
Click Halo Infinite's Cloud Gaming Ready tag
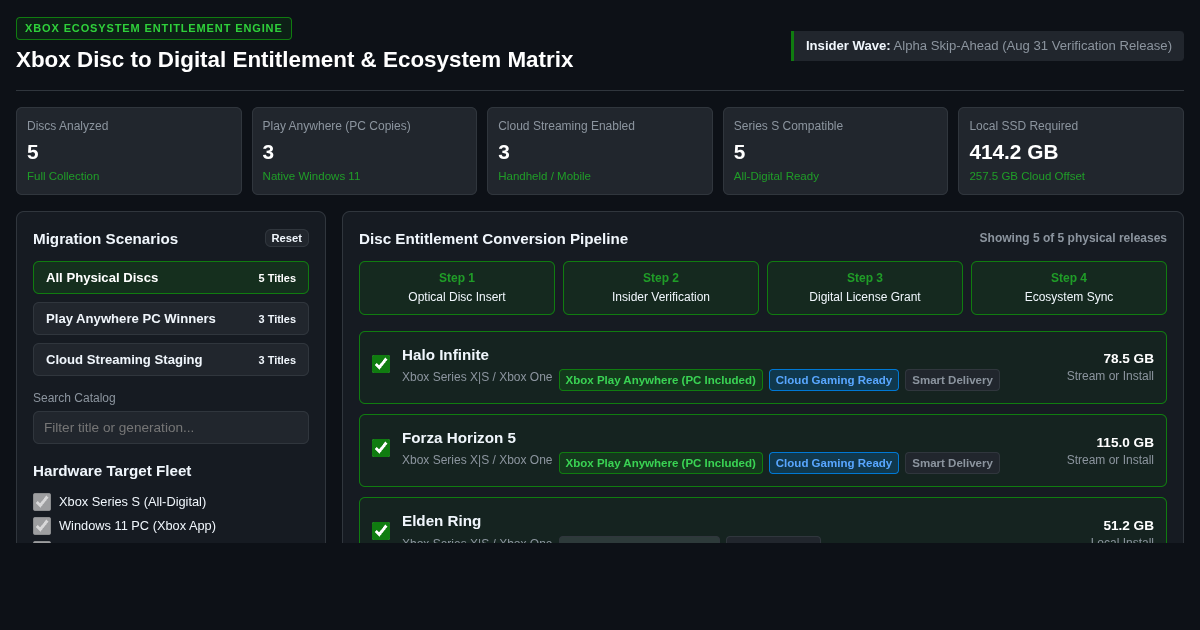pos(834,380)
